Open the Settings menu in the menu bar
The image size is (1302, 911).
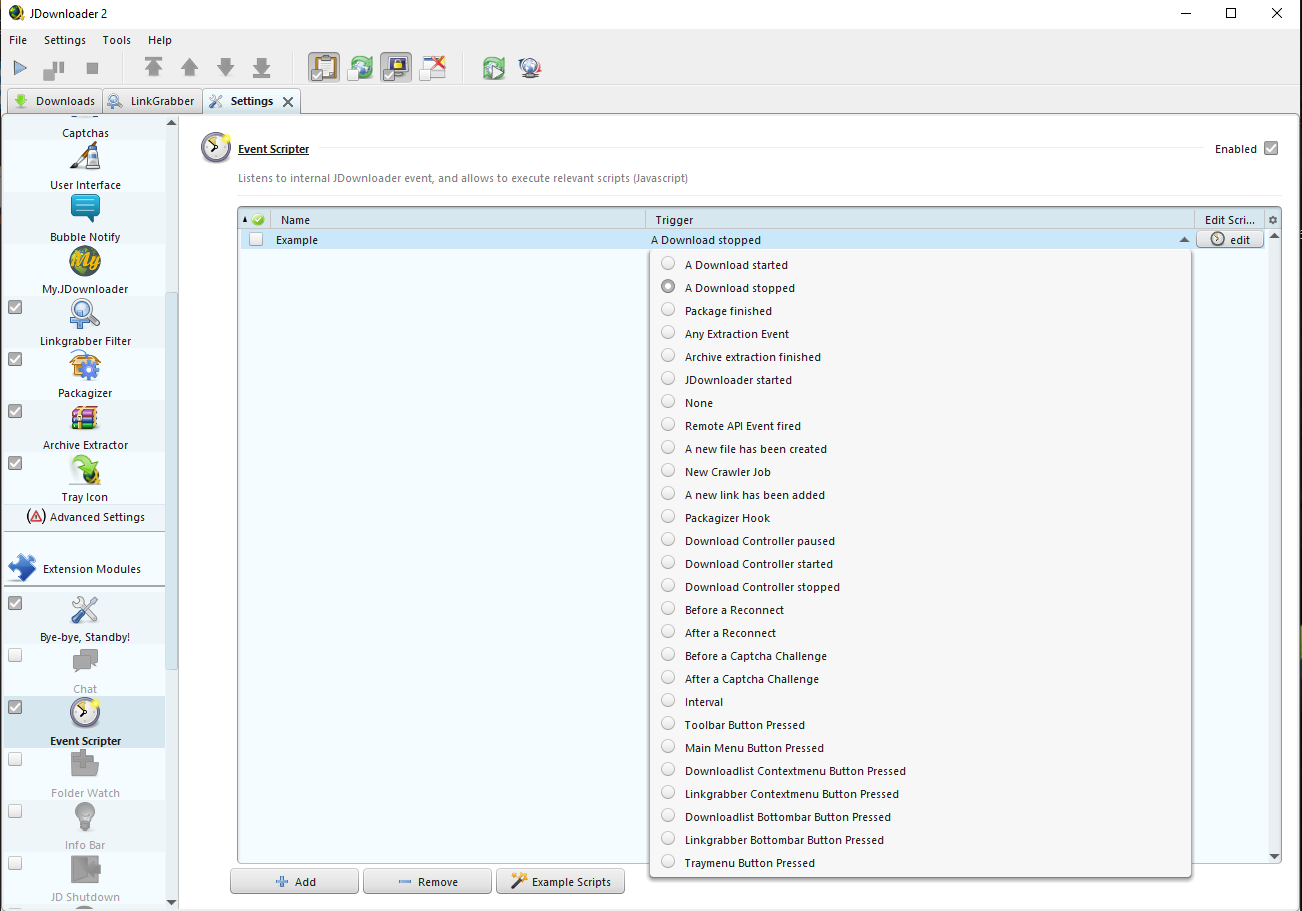coord(65,40)
